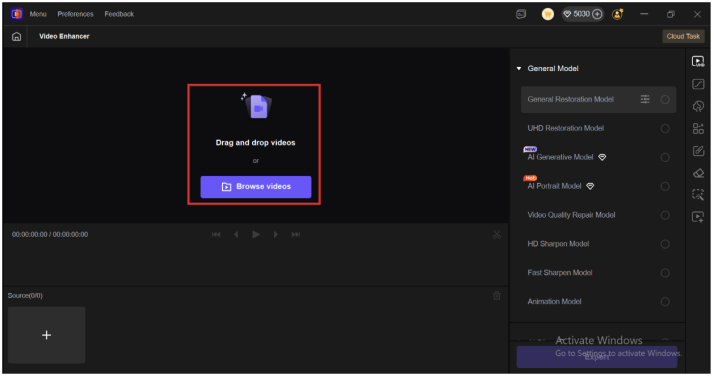
Task: Click the Animation Model label
Action: pos(554,301)
